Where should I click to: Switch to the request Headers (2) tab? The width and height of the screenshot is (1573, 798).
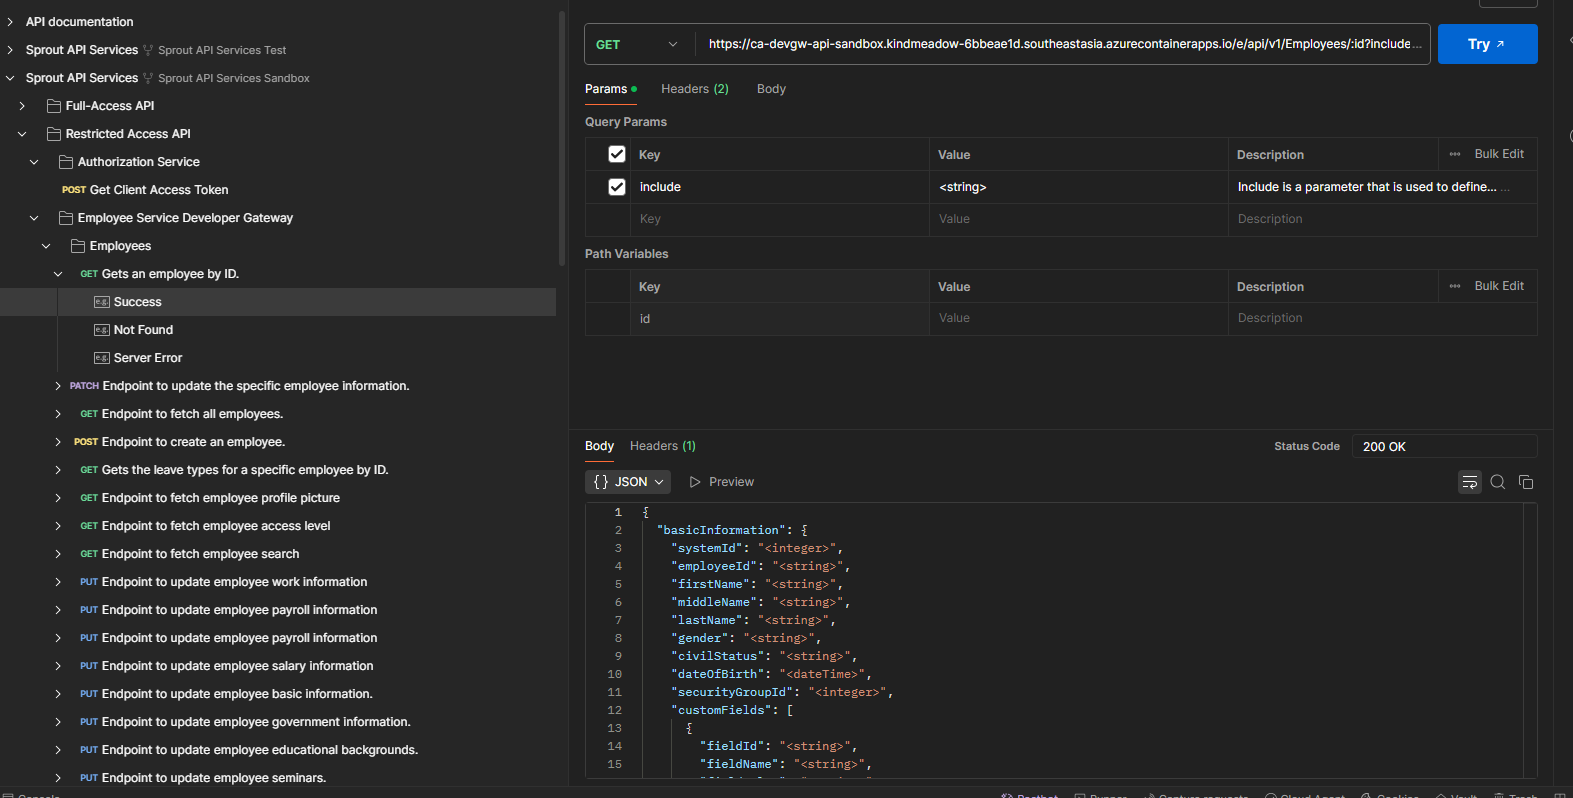[x=694, y=89]
